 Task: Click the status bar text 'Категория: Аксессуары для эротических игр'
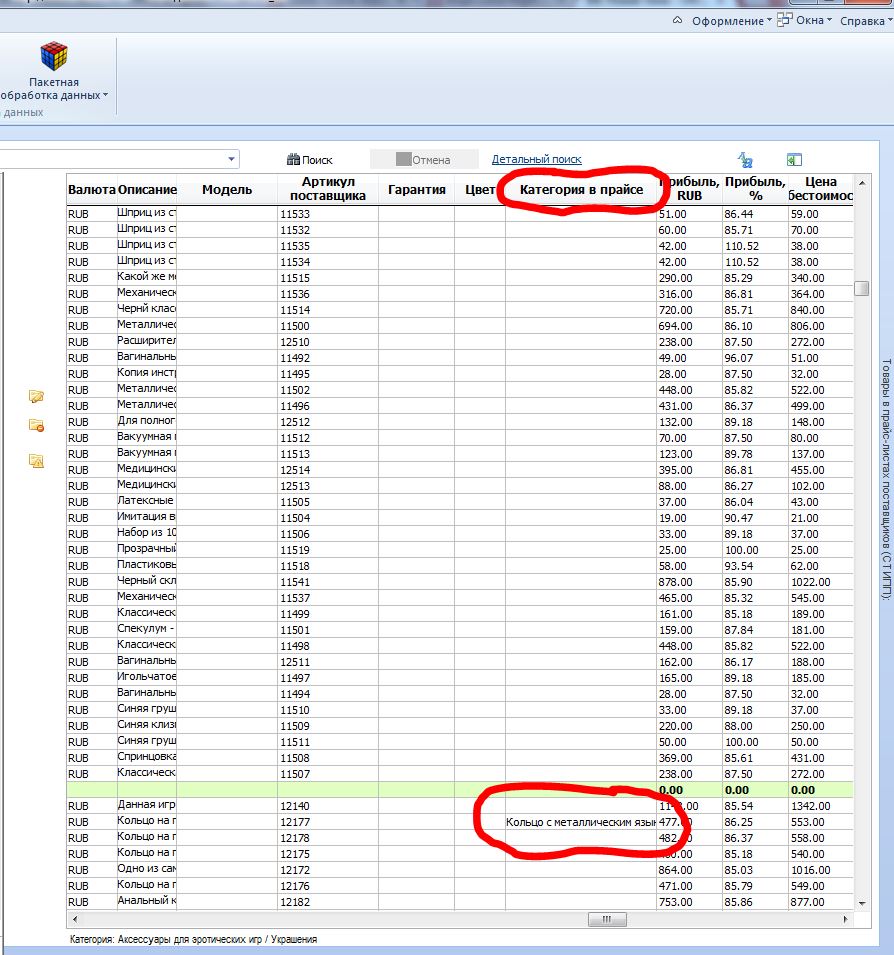tap(166, 939)
